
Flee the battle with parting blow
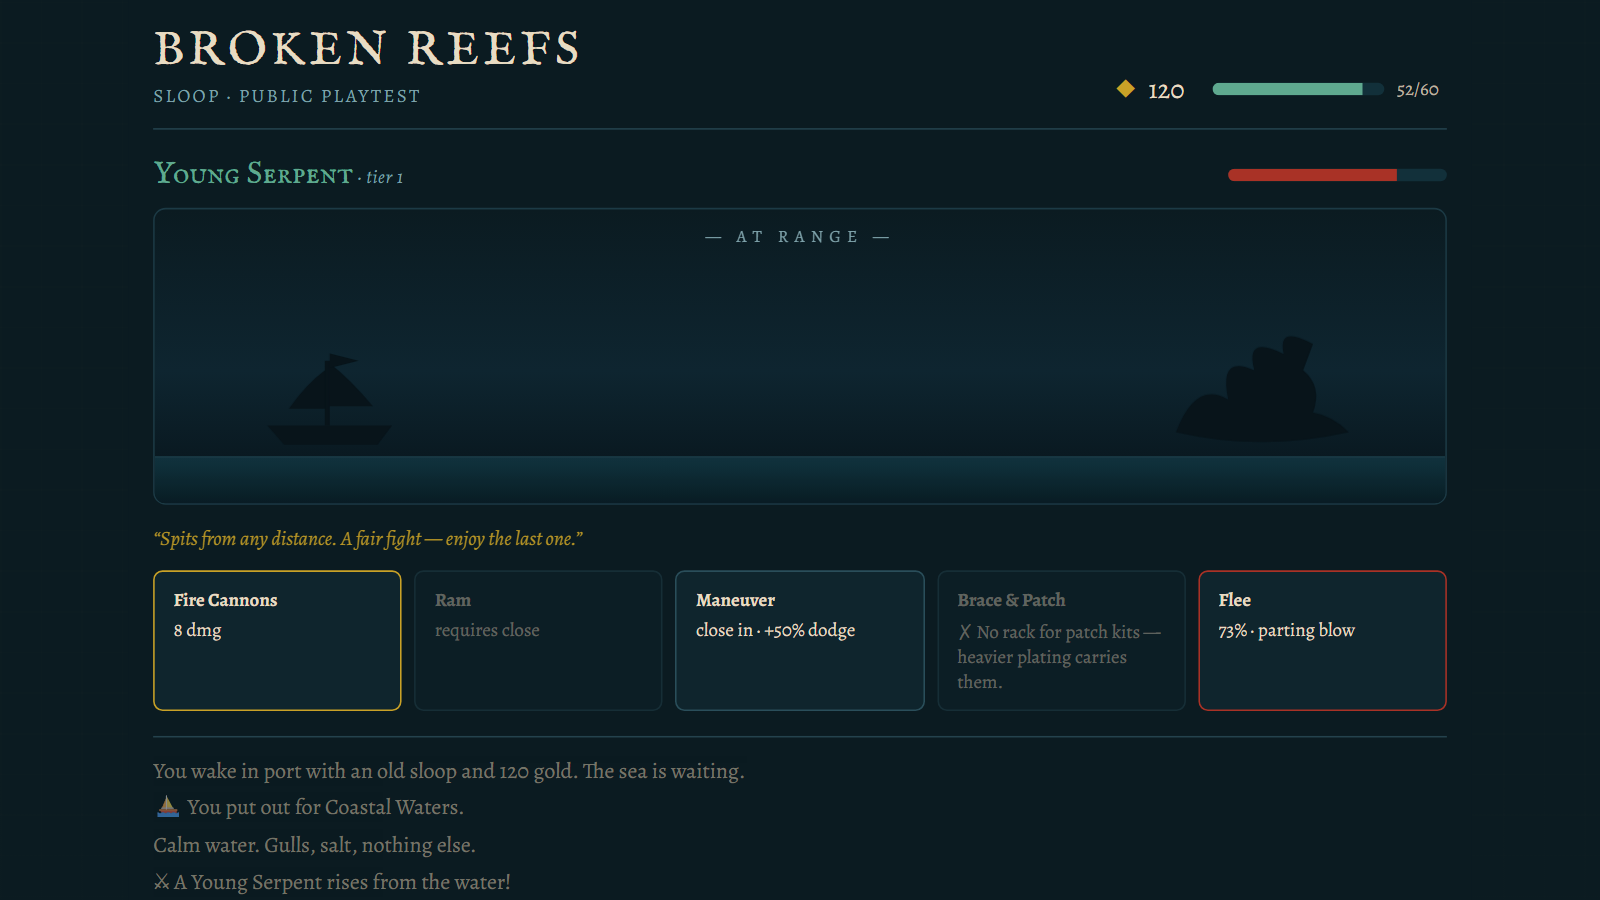pos(1322,640)
